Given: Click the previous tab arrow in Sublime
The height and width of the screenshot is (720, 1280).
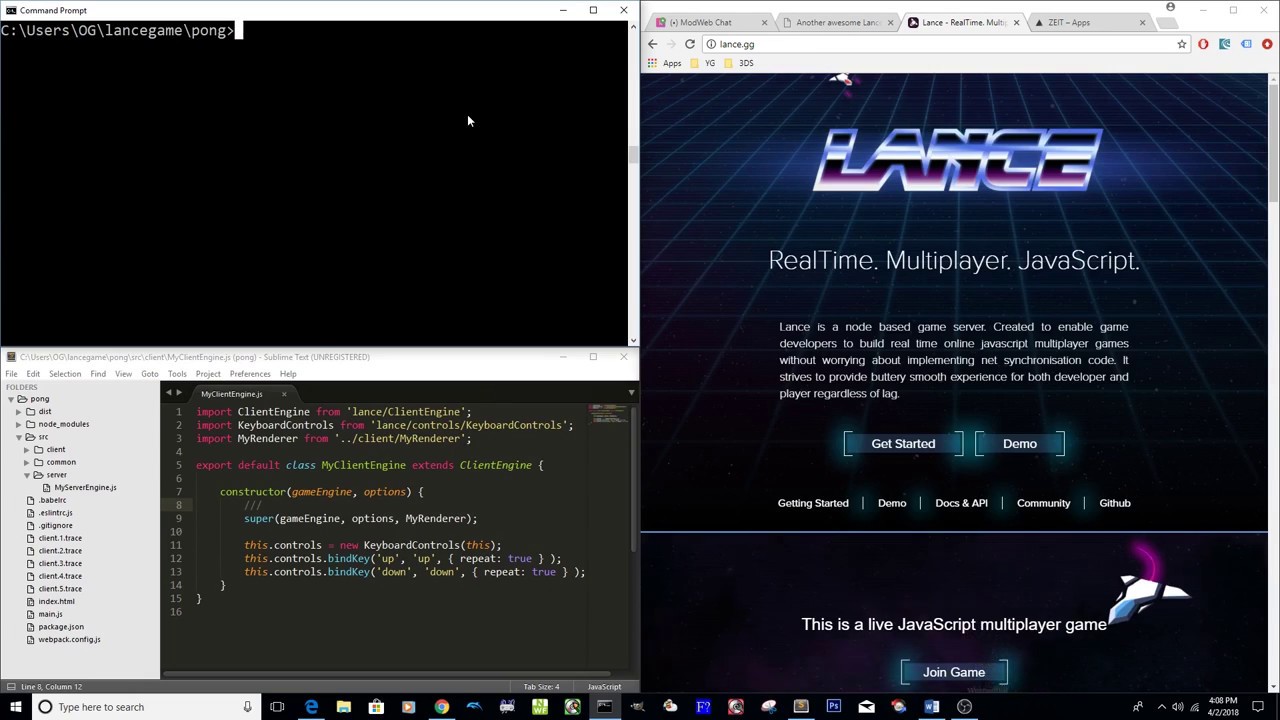Looking at the screenshot, I should click(168, 393).
